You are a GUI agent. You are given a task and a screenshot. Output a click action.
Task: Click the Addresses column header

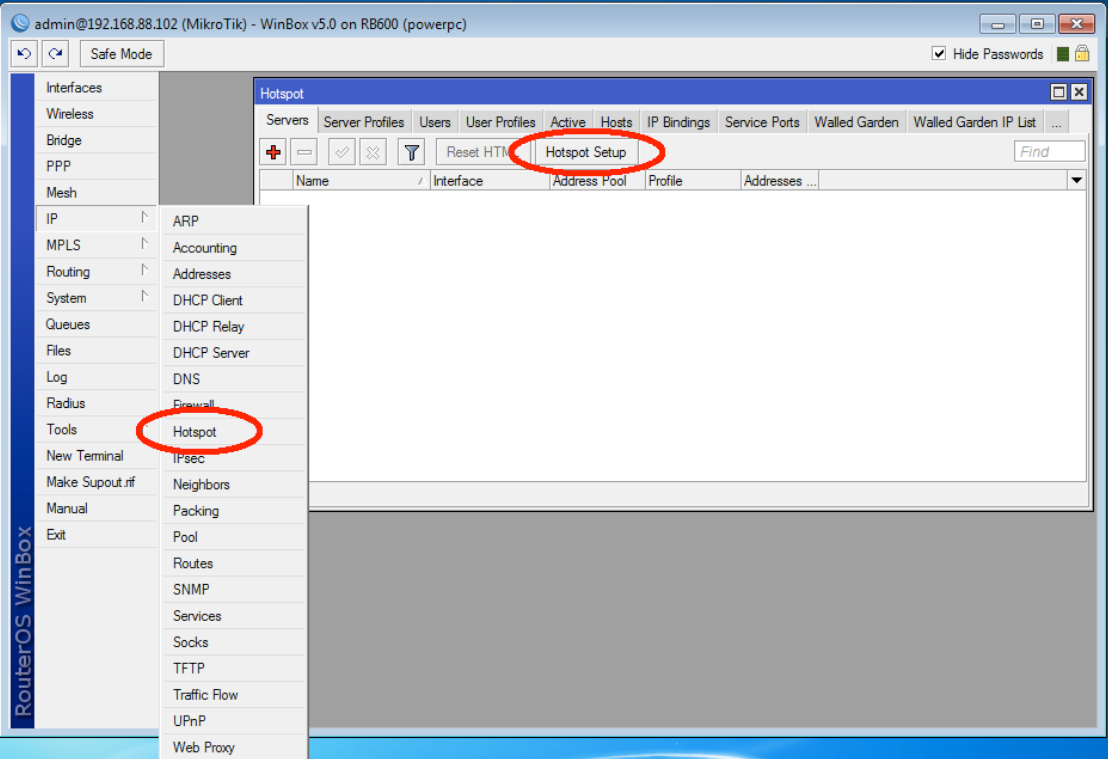point(780,181)
